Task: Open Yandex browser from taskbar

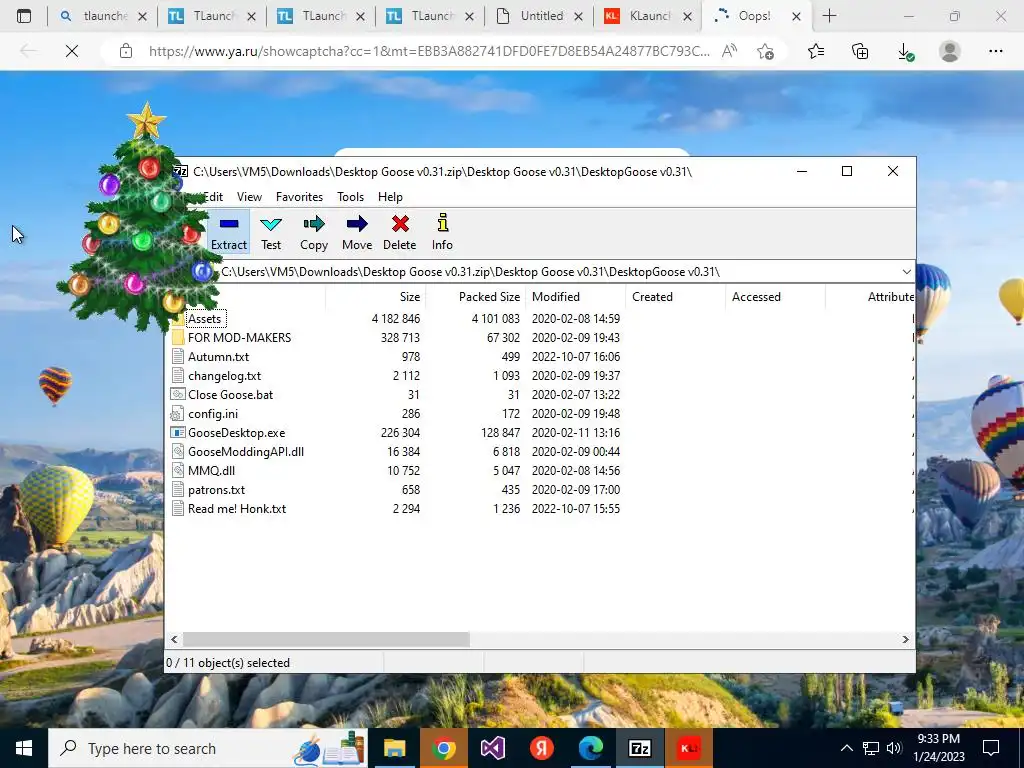Action: click(x=541, y=748)
